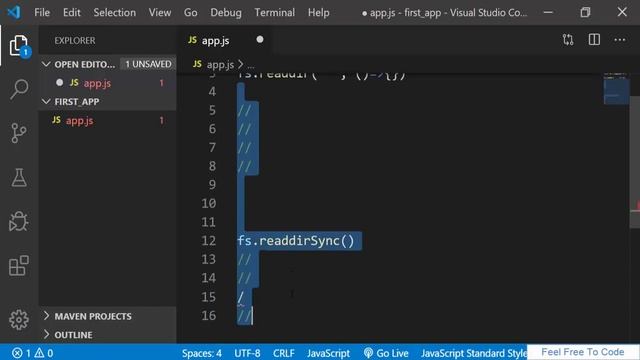Open the Debug bug icon

pos(19,221)
